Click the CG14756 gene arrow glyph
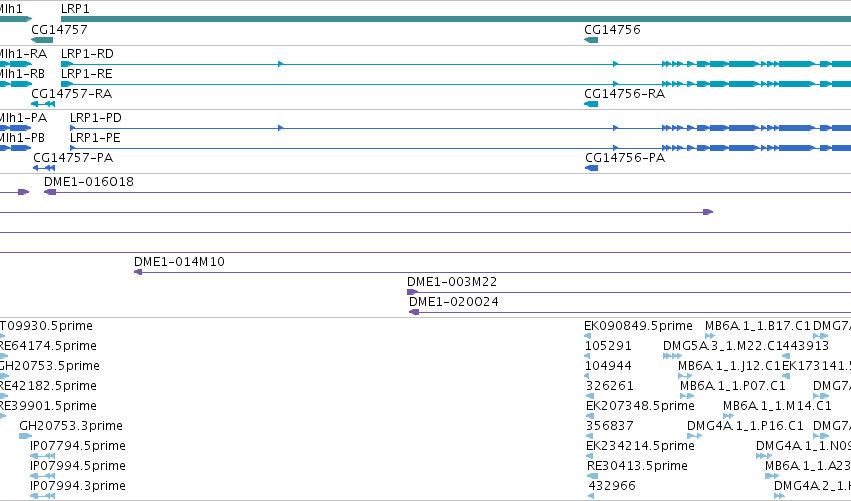Viewport: 851px width, 501px height. coord(591,40)
